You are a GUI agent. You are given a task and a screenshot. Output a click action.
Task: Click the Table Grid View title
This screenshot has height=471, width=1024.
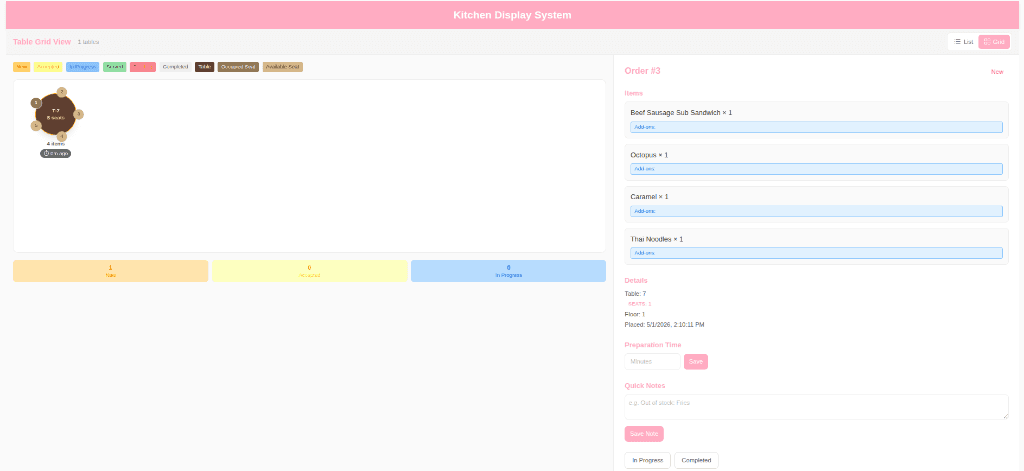pyautogui.click(x=42, y=42)
